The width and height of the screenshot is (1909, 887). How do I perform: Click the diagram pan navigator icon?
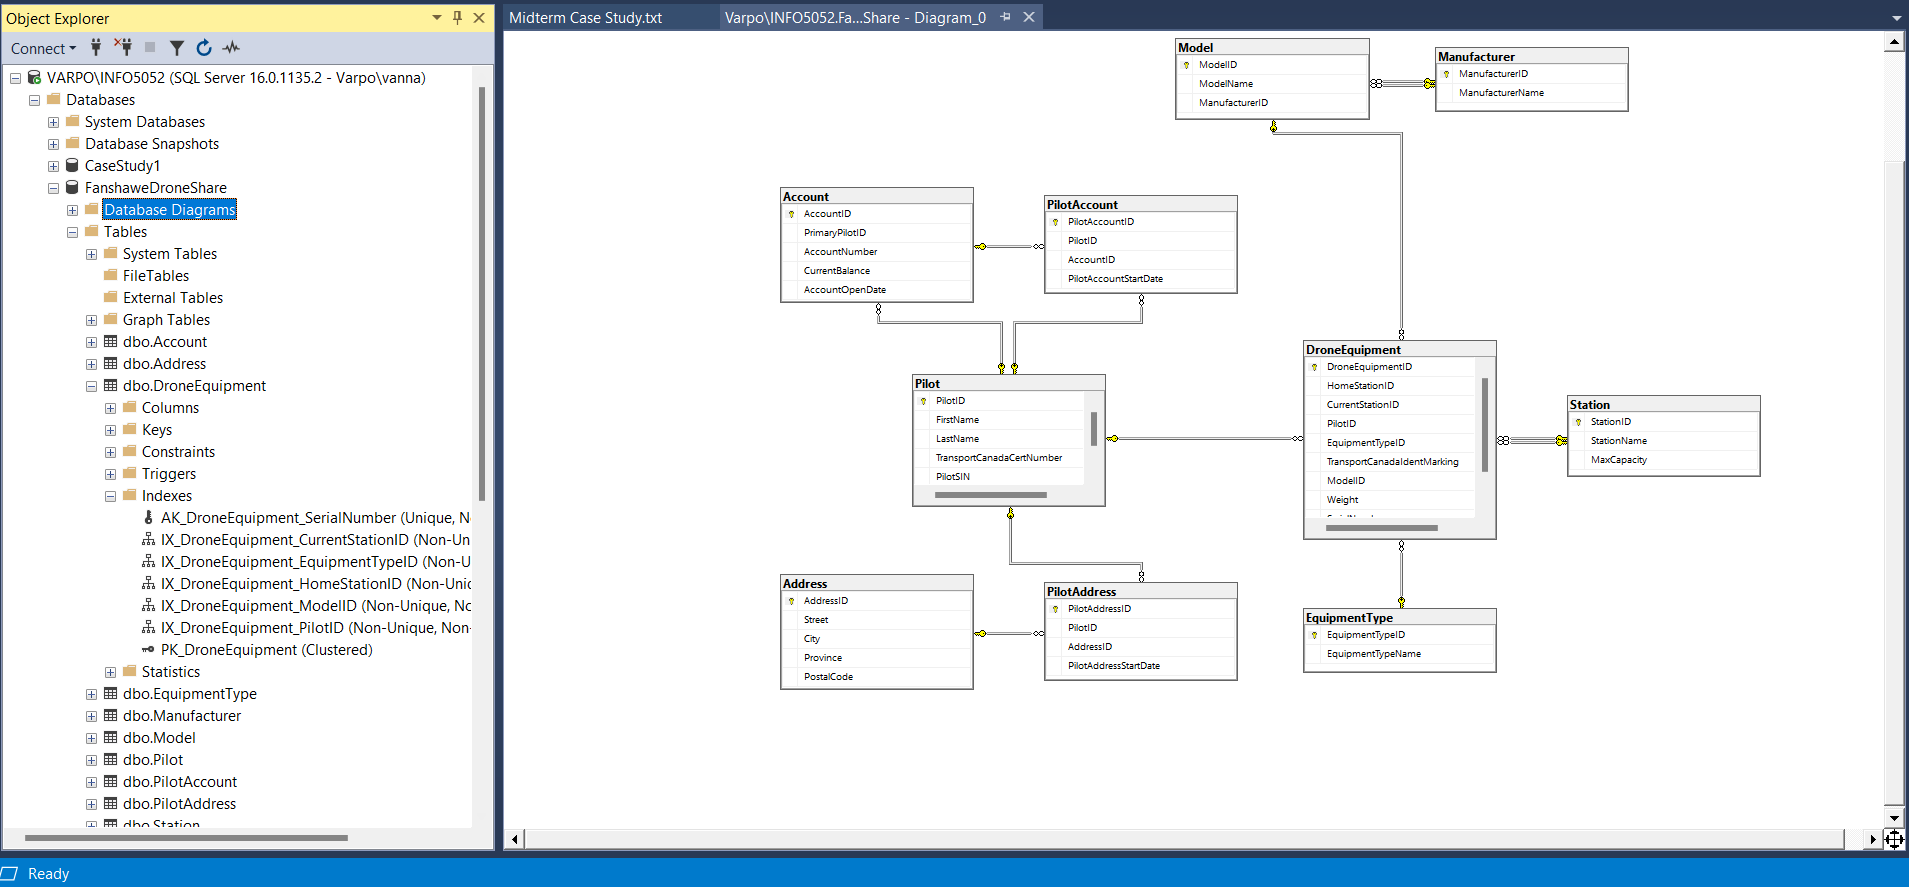click(1894, 839)
